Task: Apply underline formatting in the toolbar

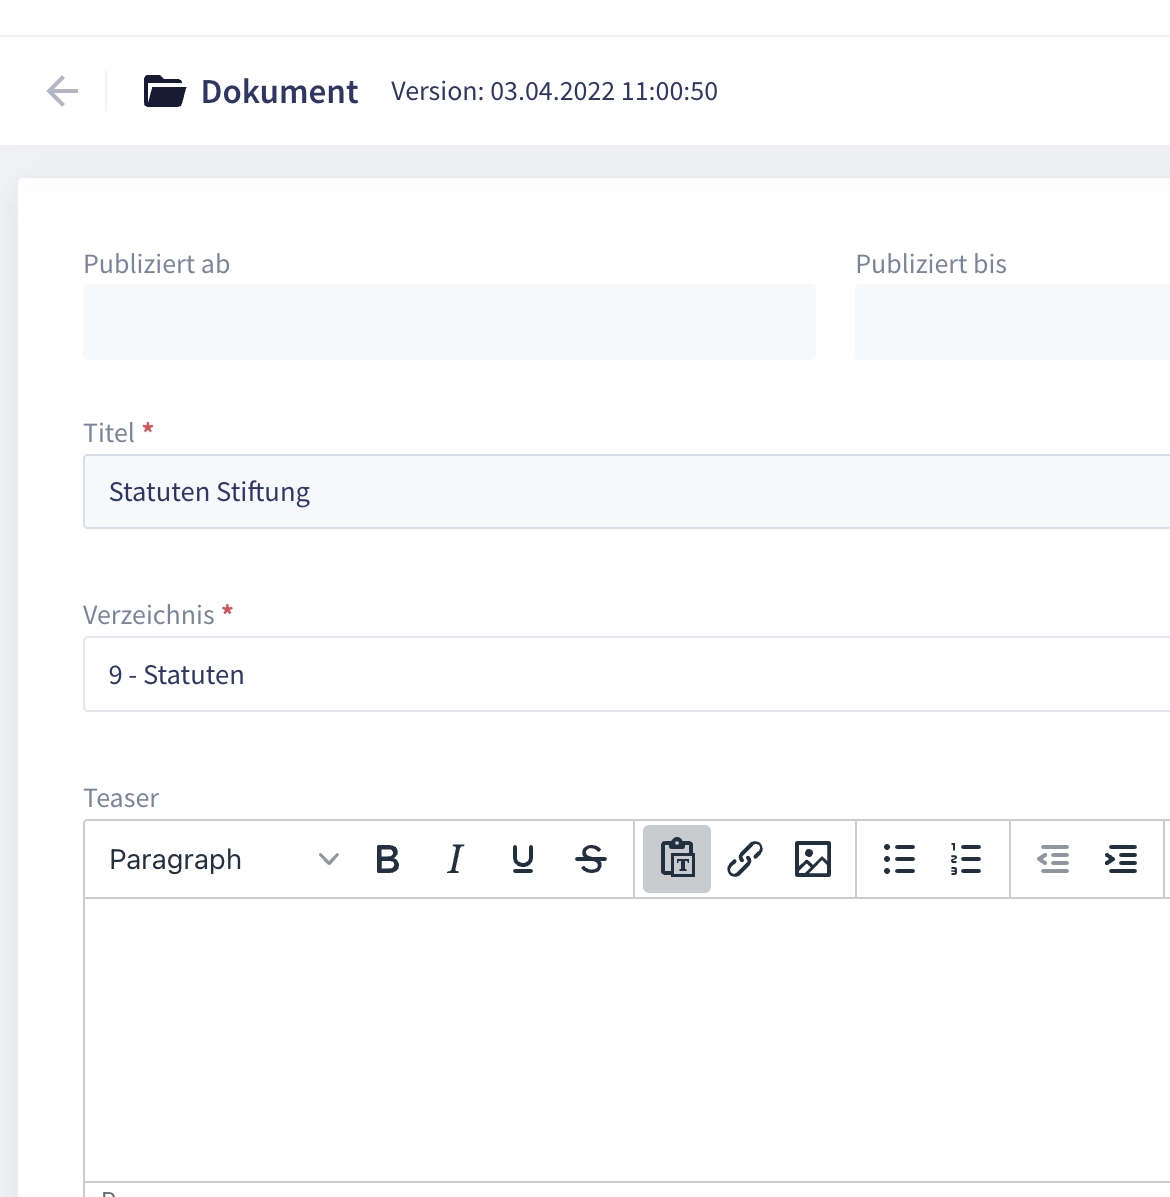Action: click(522, 859)
